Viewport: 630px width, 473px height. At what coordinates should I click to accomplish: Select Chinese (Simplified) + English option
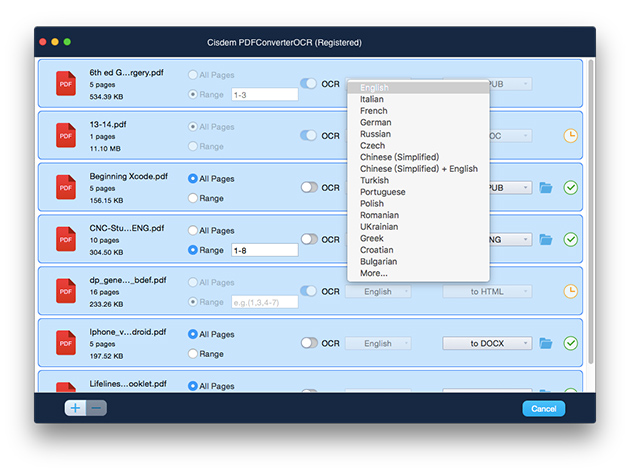pyautogui.click(x=418, y=169)
